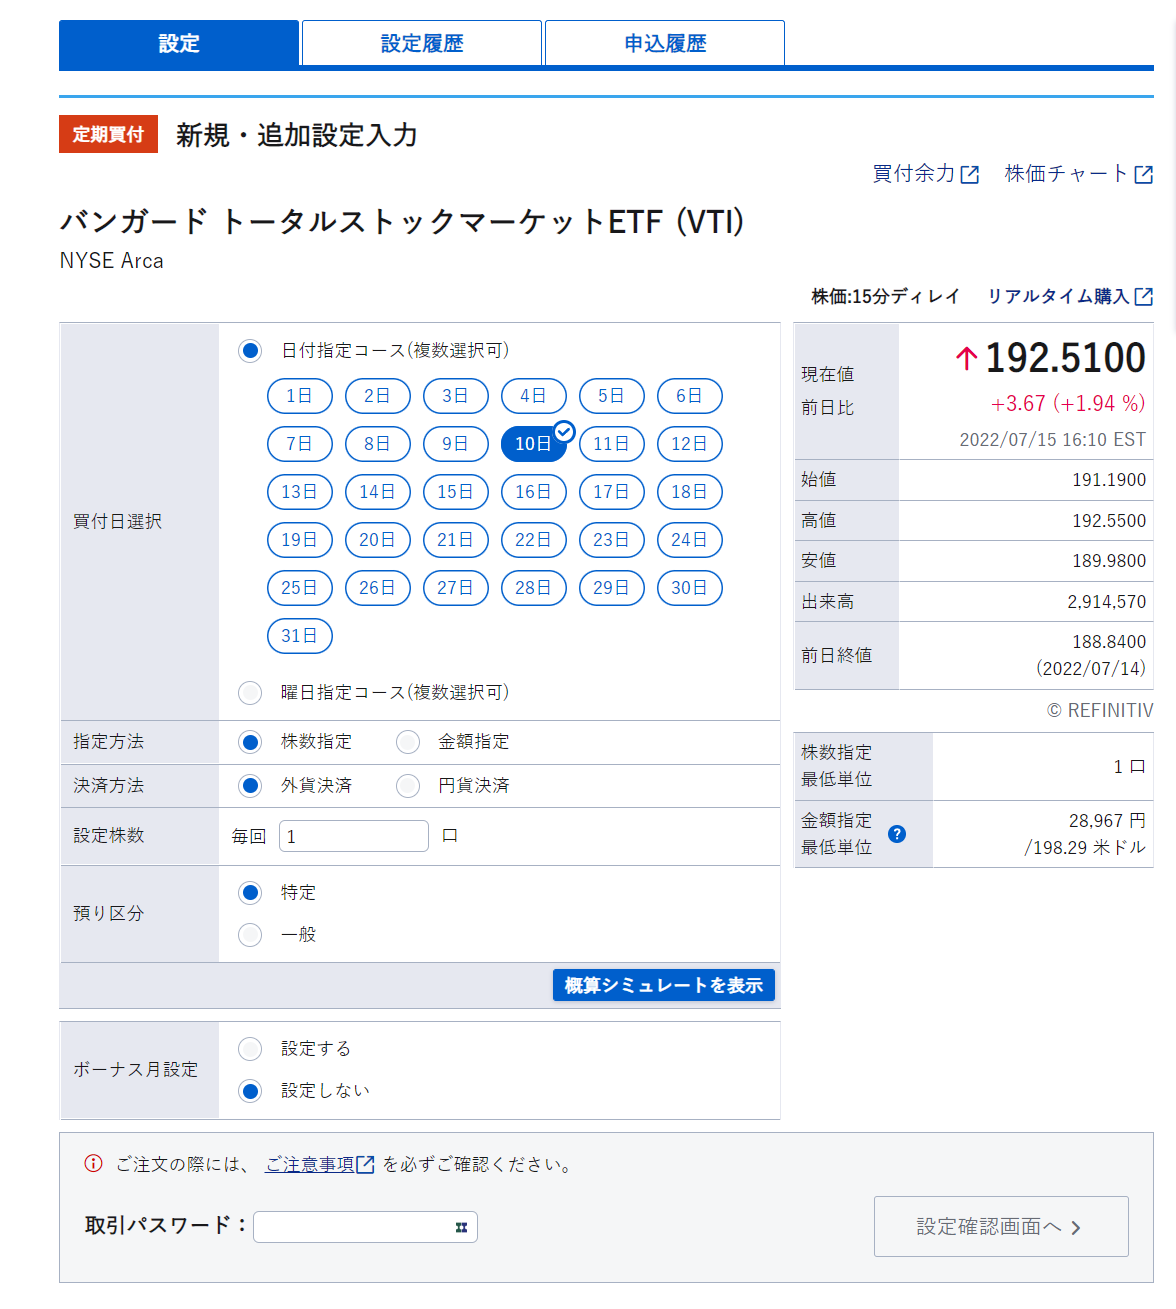1176x1309 pixels.
Task: Choose 金額指定 as the specification method
Action: [408, 742]
